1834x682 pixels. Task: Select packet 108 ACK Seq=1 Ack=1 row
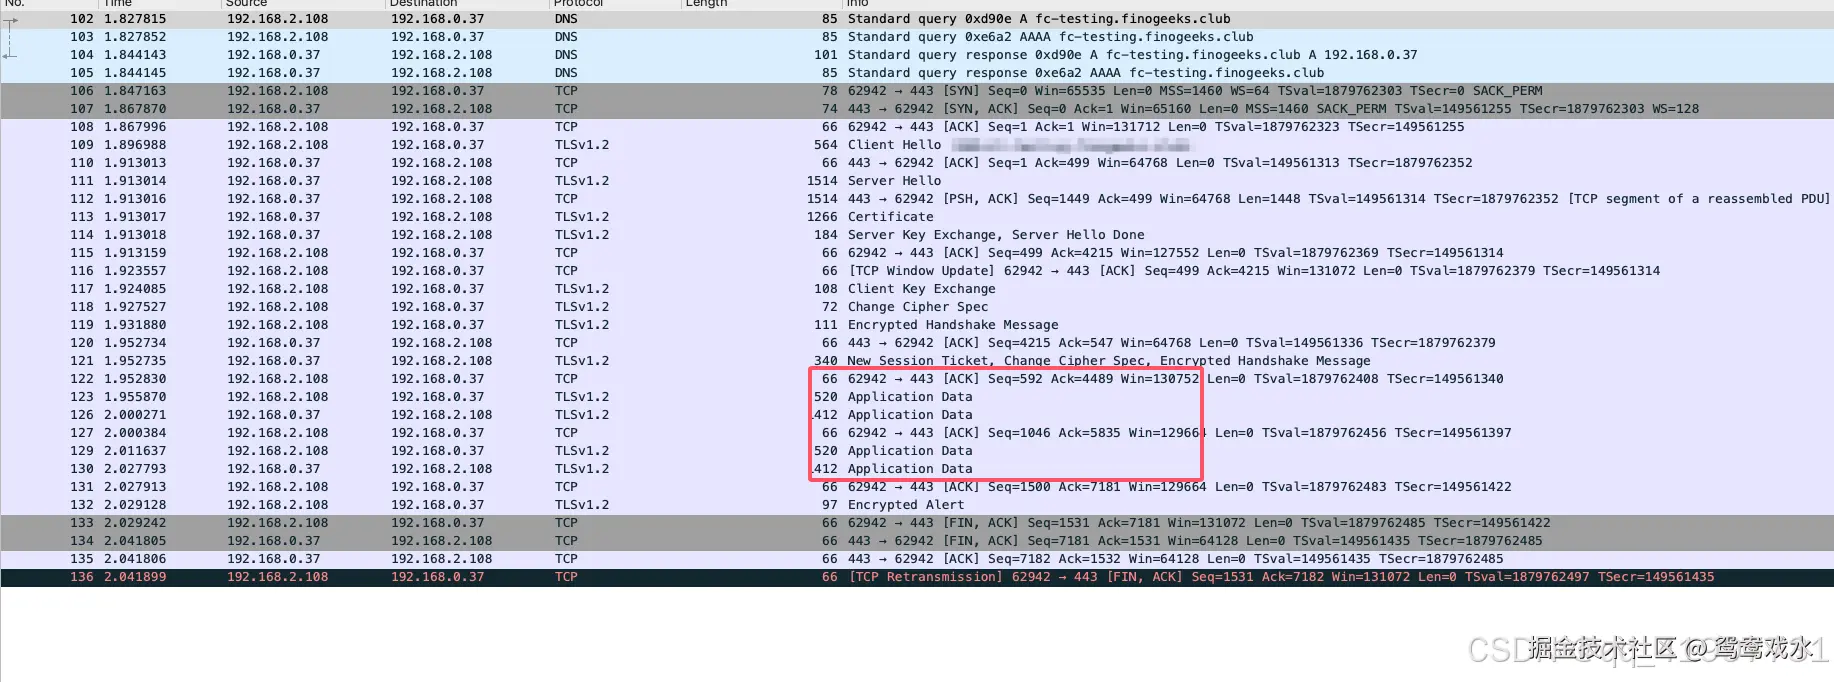tap(917, 127)
